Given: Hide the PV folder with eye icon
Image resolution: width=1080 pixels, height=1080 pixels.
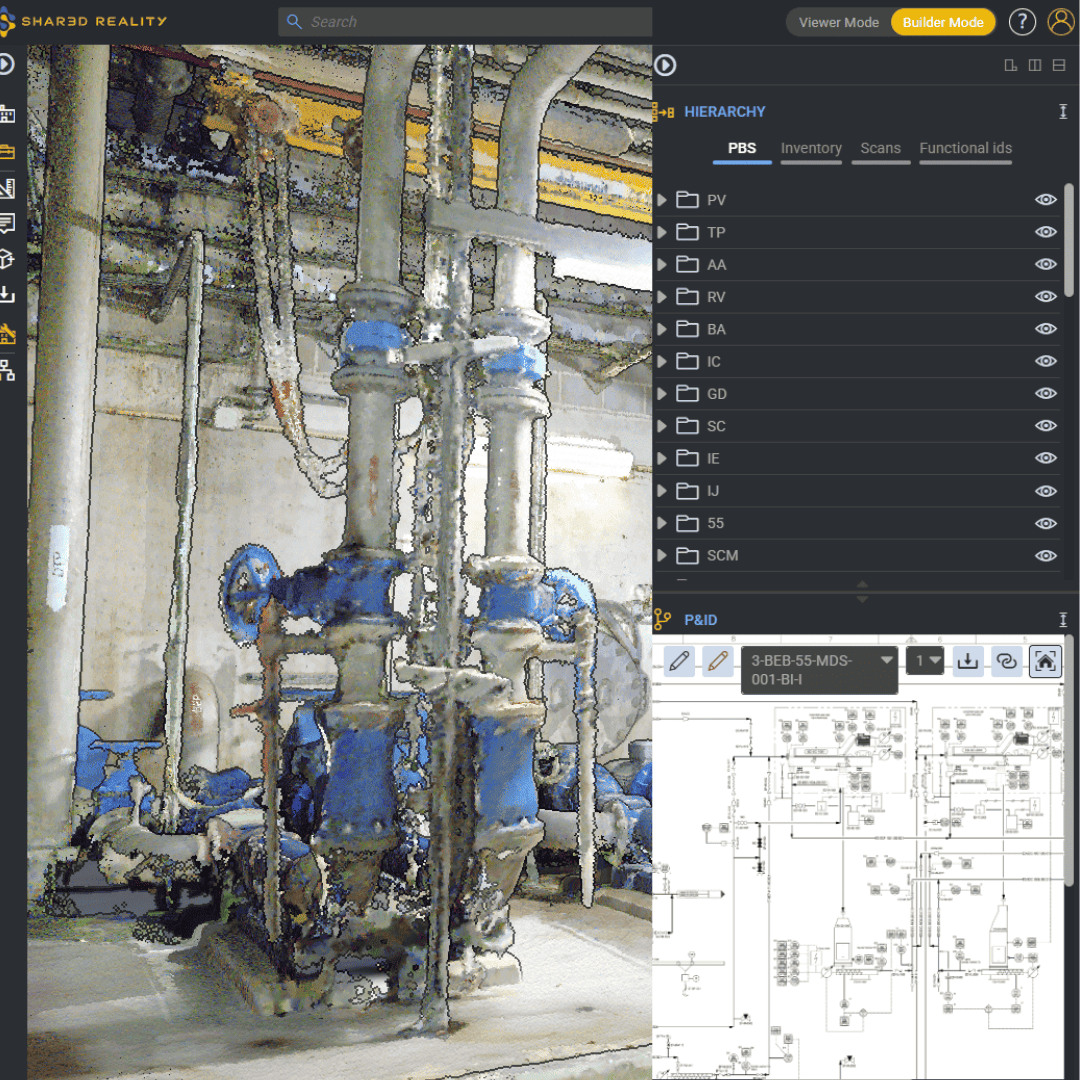Looking at the screenshot, I should click(x=1045, y=200).
